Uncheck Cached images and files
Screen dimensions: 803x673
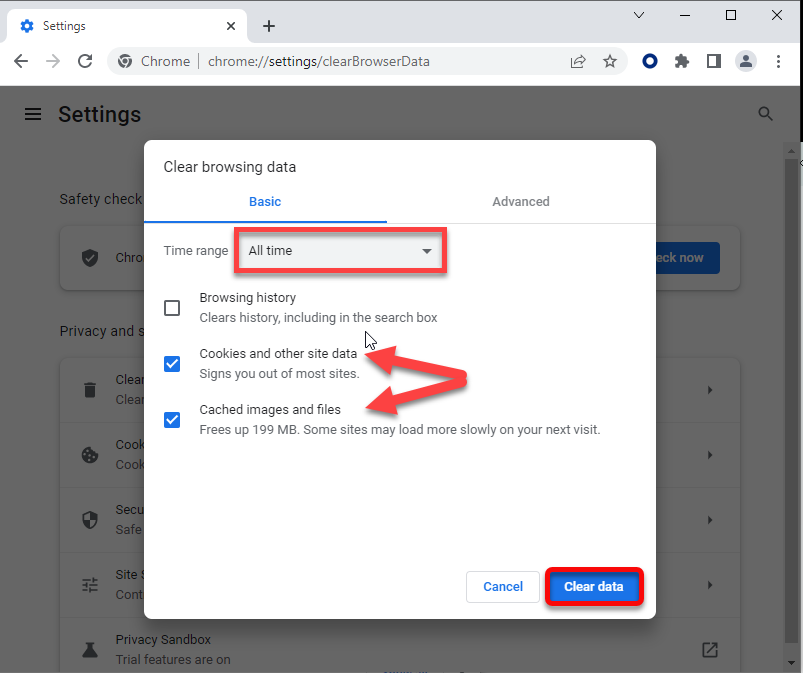click(172, 420)
